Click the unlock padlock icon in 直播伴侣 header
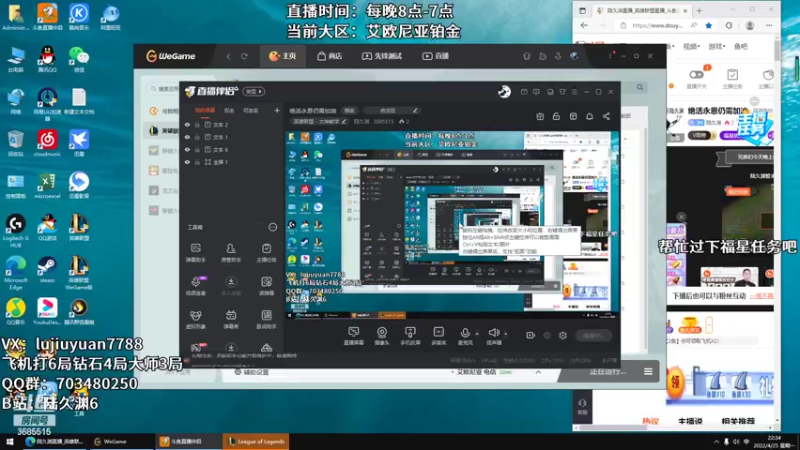 556,116
